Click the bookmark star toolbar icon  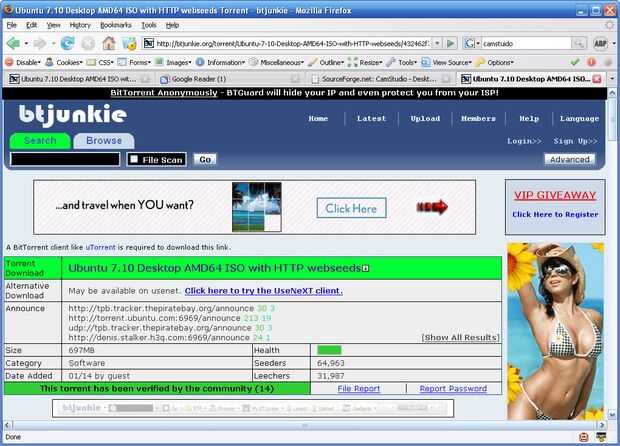point(129,43)
